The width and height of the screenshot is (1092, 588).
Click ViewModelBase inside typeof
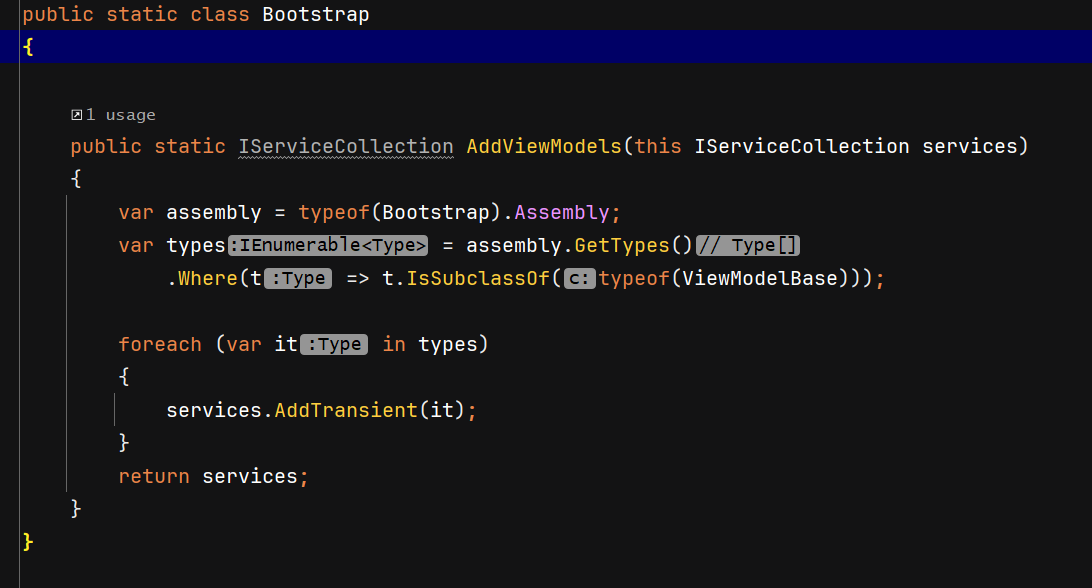pos(760,279)
